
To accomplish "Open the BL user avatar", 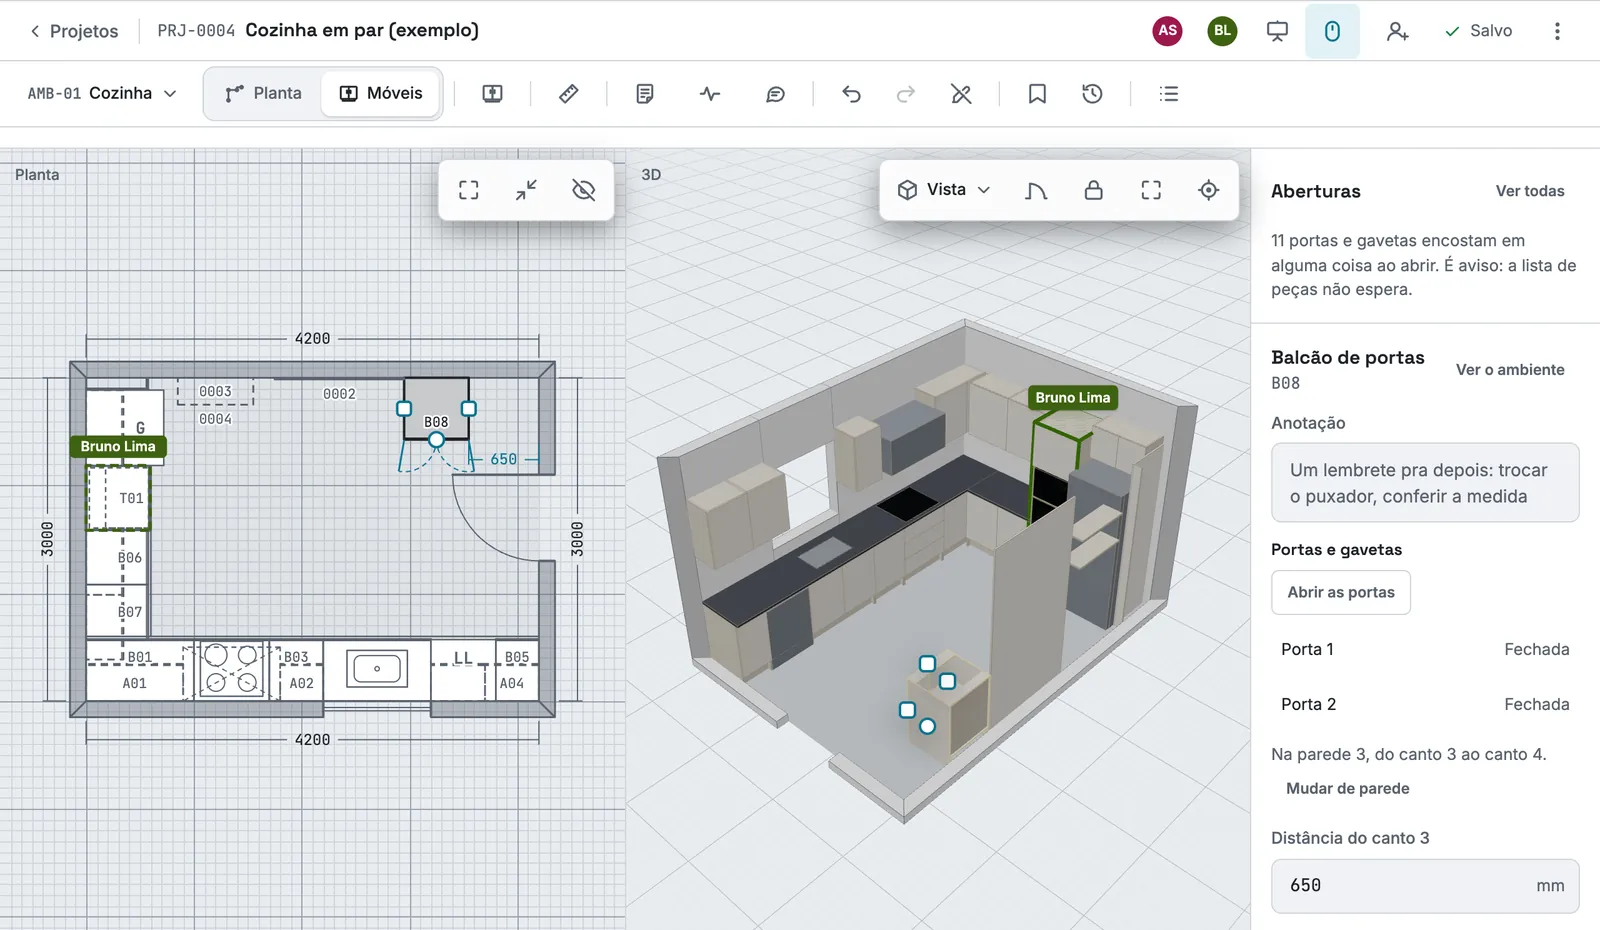I will click(1222, 31).
